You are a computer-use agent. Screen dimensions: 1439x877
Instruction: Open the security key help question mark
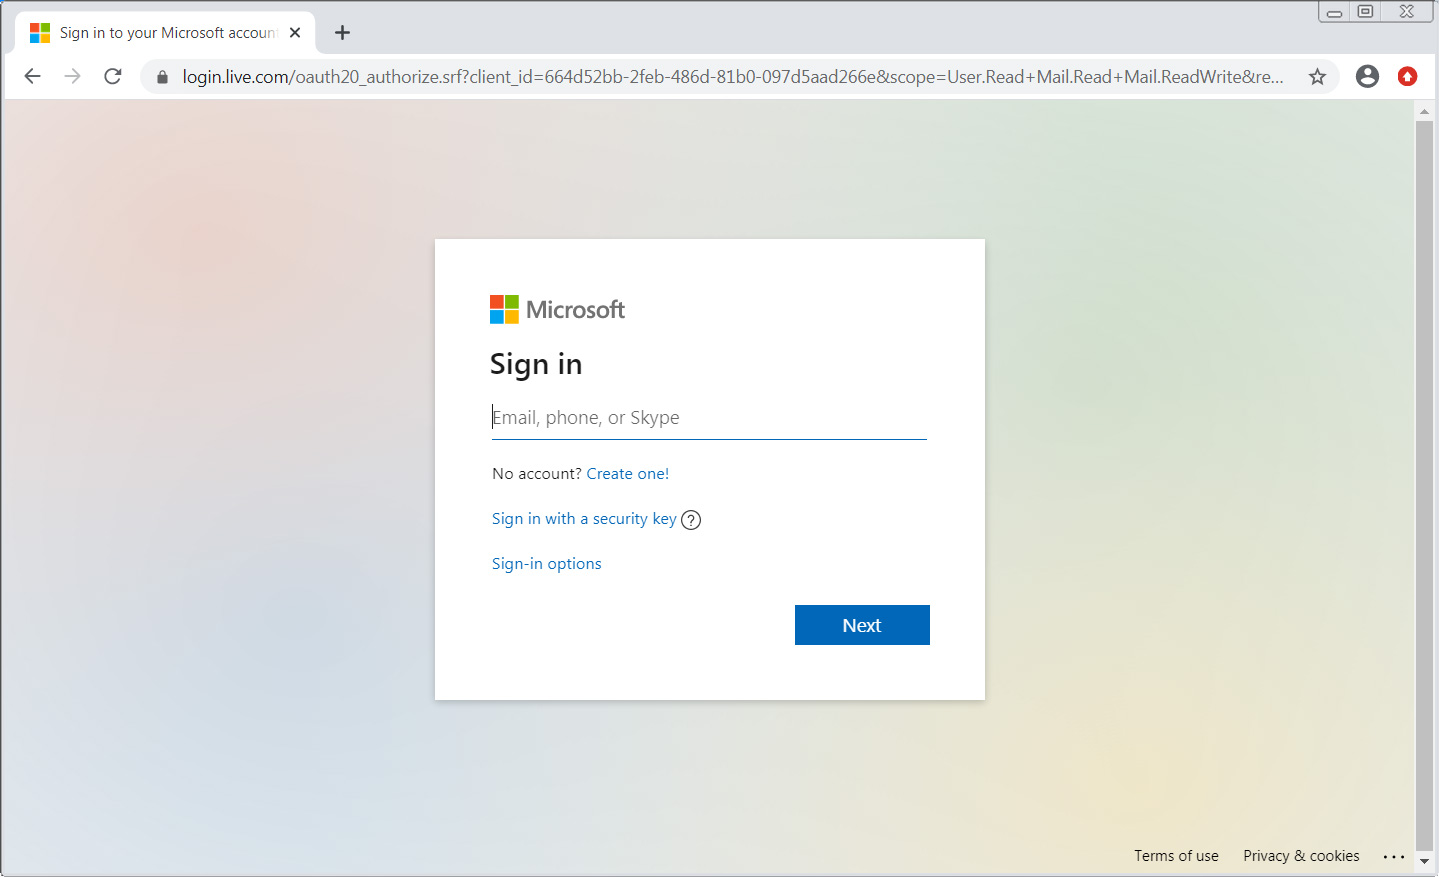(691, 520)
